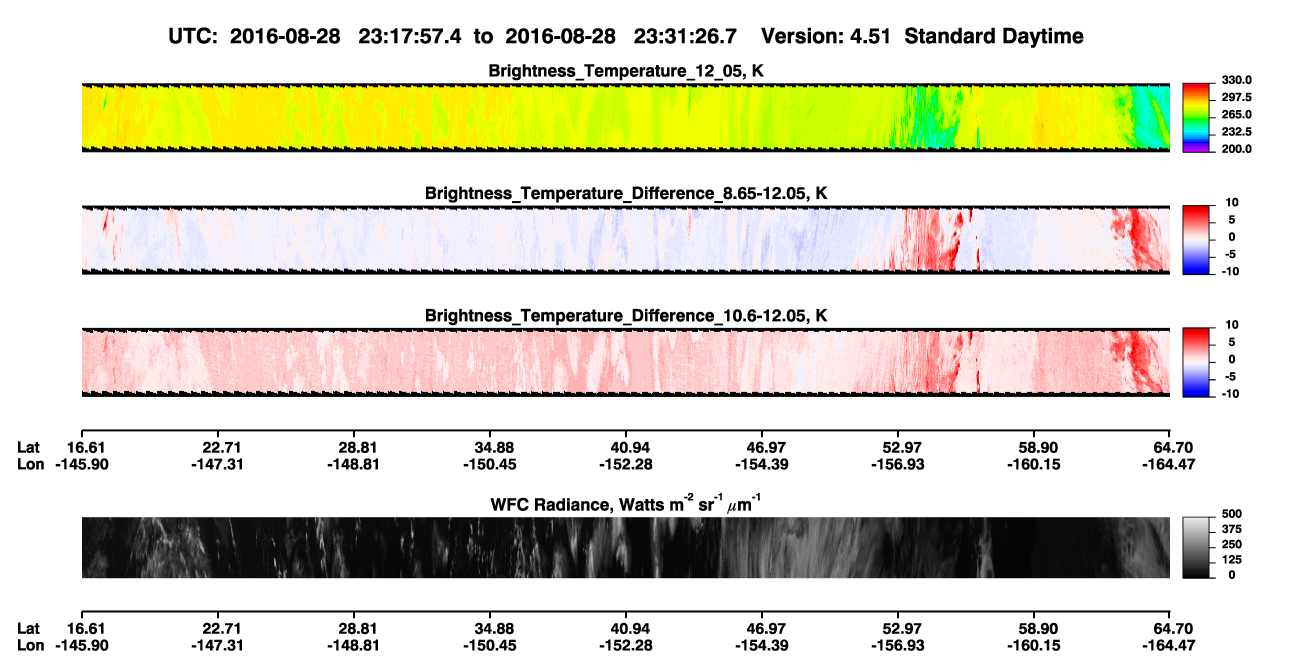Click the Brightness Temperature 12_05 image strip
Viewport: 1300px width, 667px height.
point(625,117)
